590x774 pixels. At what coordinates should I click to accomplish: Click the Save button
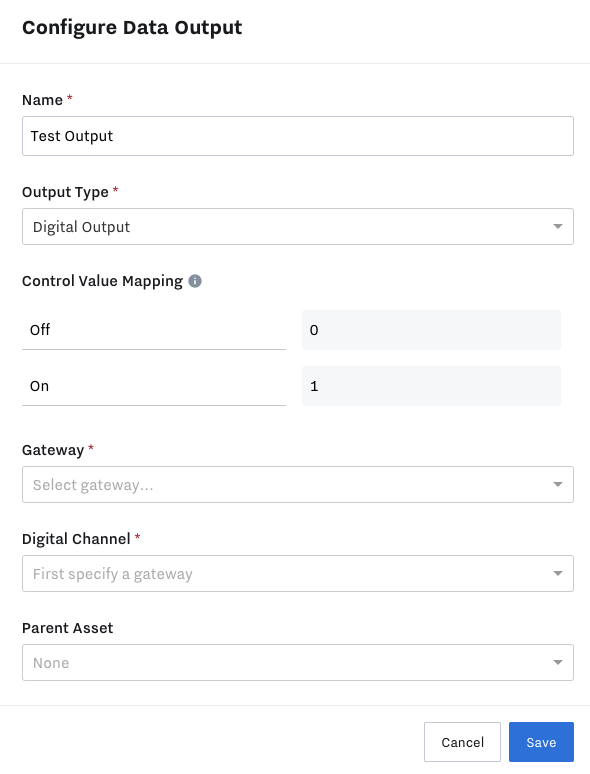click(x=541, y=742)
